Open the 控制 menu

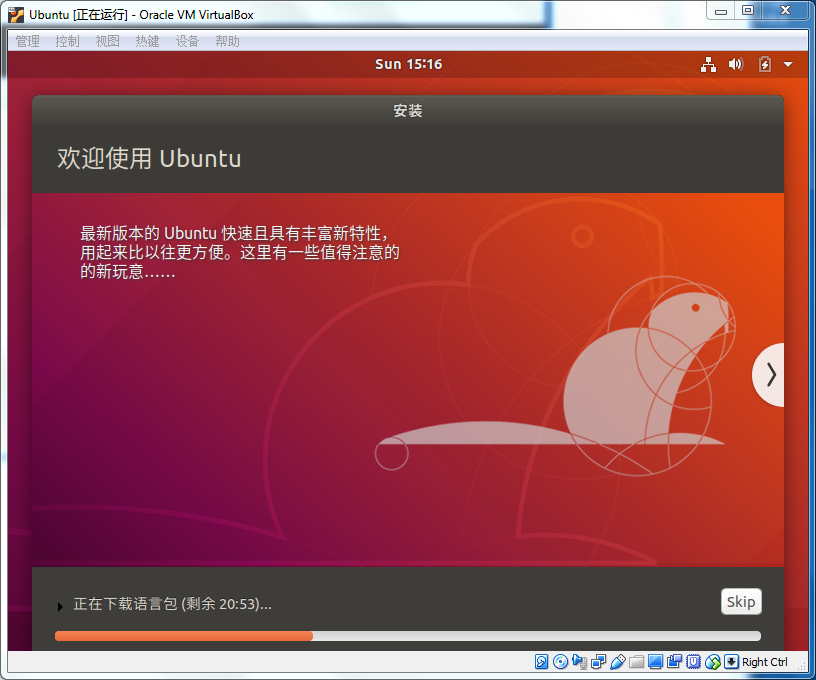67,41
